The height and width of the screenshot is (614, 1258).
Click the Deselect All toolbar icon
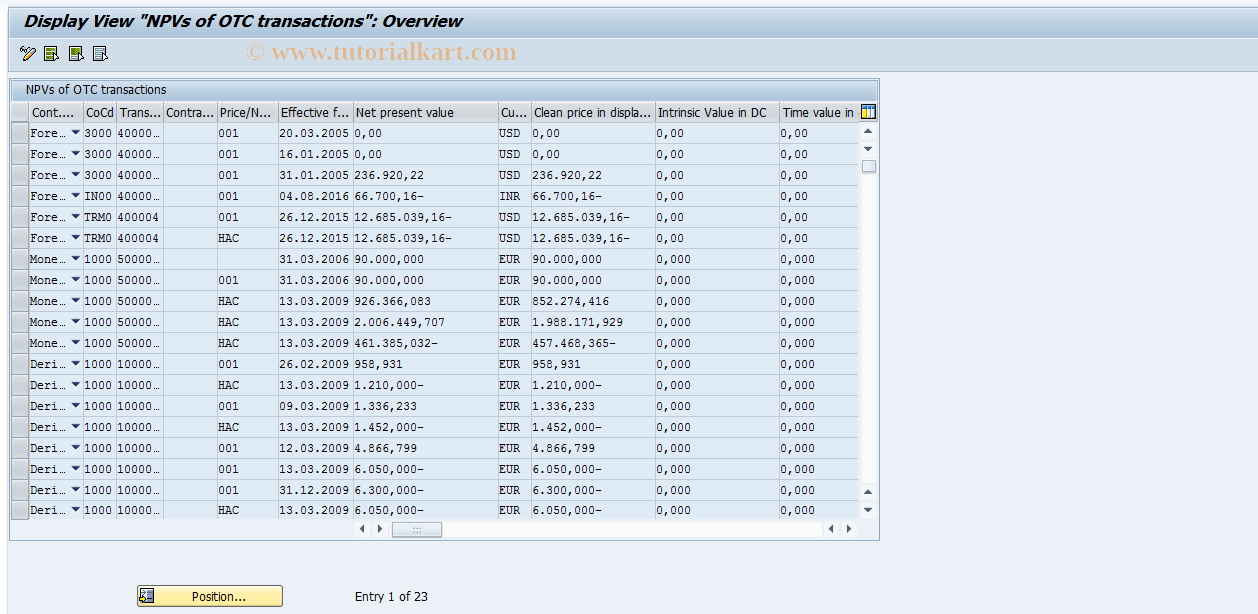coord(100,54)
